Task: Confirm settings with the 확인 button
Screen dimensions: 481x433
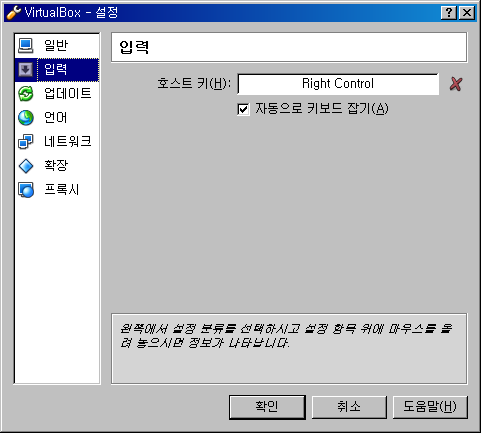Action: click(x=267, y=407)
